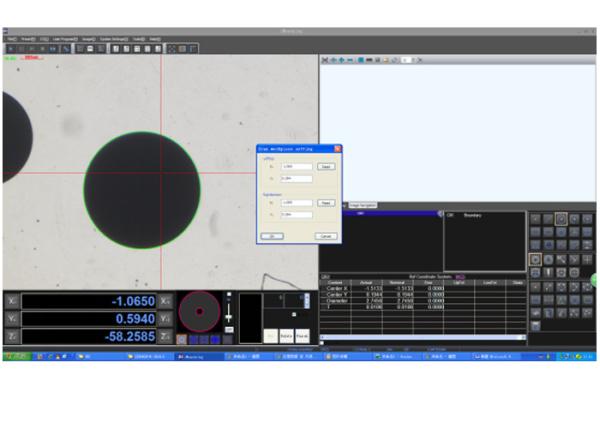Zero the Z axis using the button right of -58.2585
Screen dimensions: 600x428
[x=165, y=336]
